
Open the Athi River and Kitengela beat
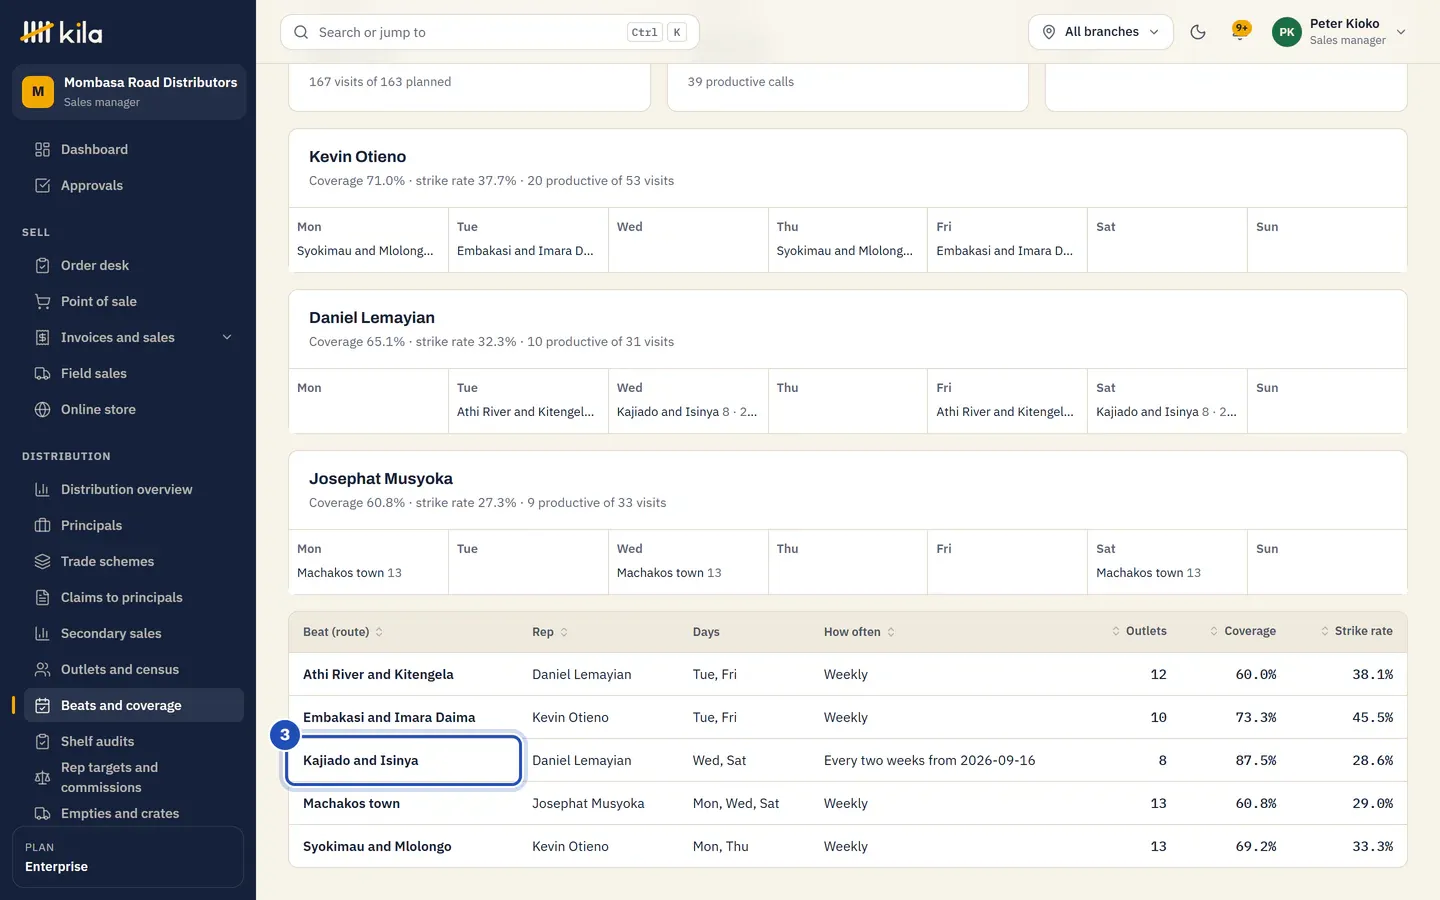coord(378,674)
